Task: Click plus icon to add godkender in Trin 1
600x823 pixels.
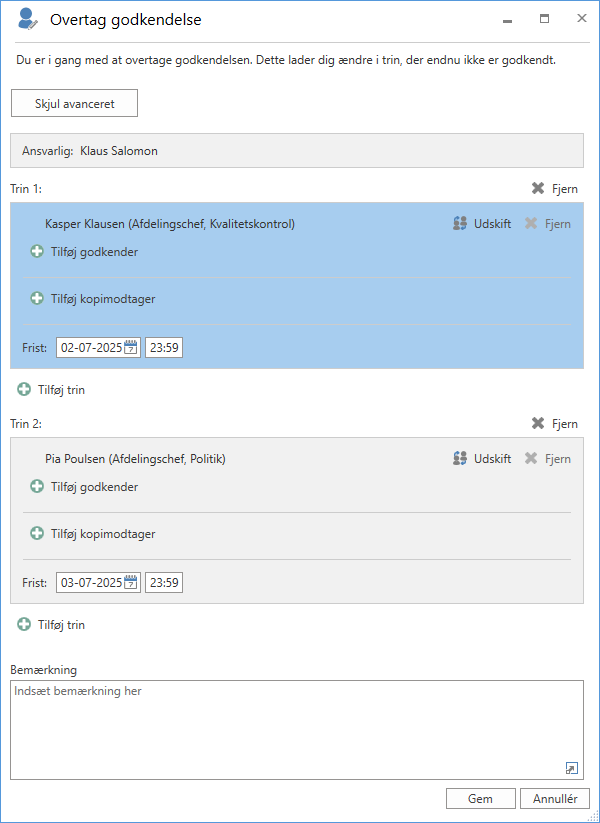Action: (37, 252)
